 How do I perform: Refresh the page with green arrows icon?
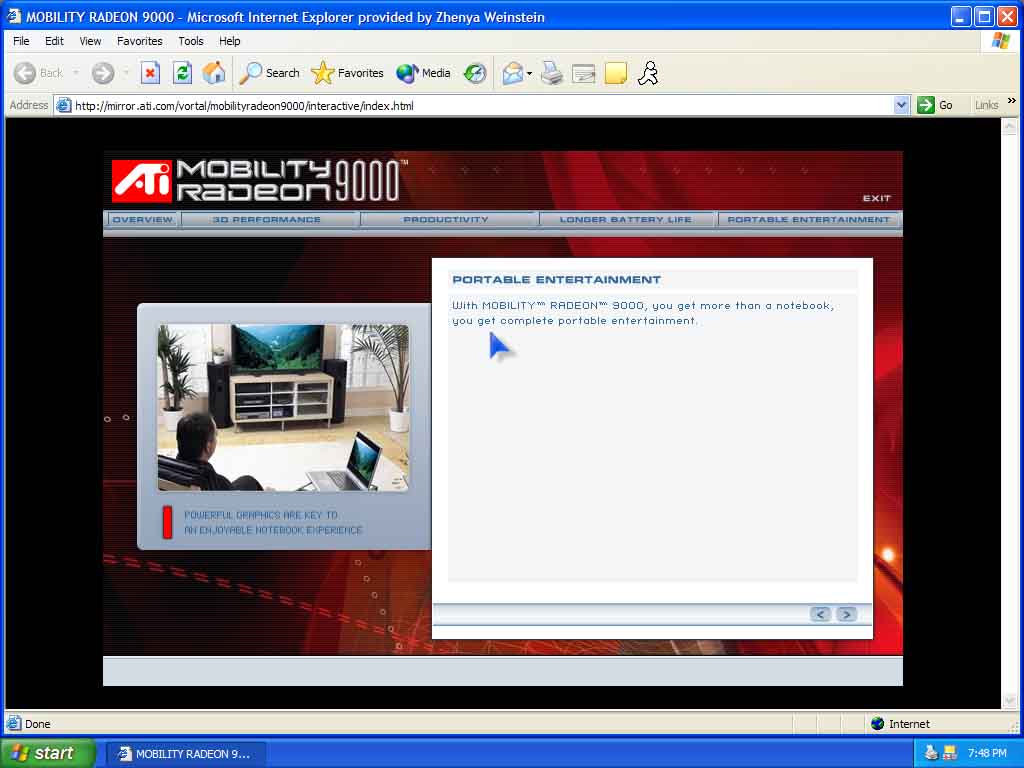click(182, 73)
